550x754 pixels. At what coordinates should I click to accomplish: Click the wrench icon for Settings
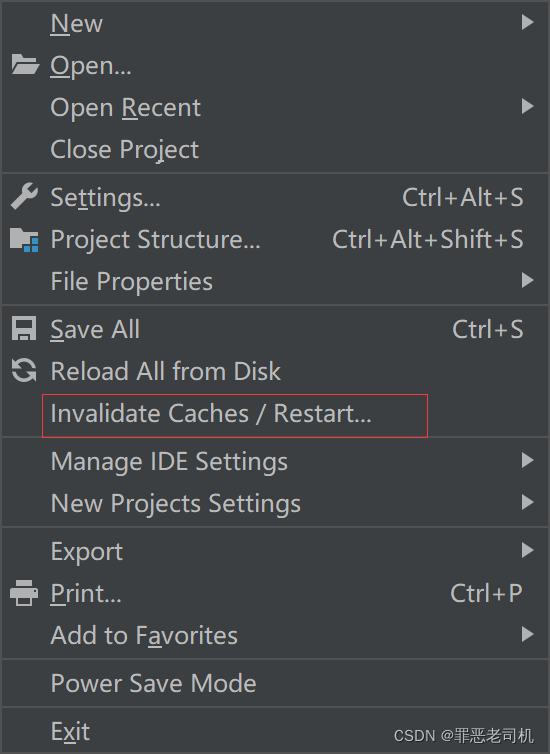pos(24,197)
